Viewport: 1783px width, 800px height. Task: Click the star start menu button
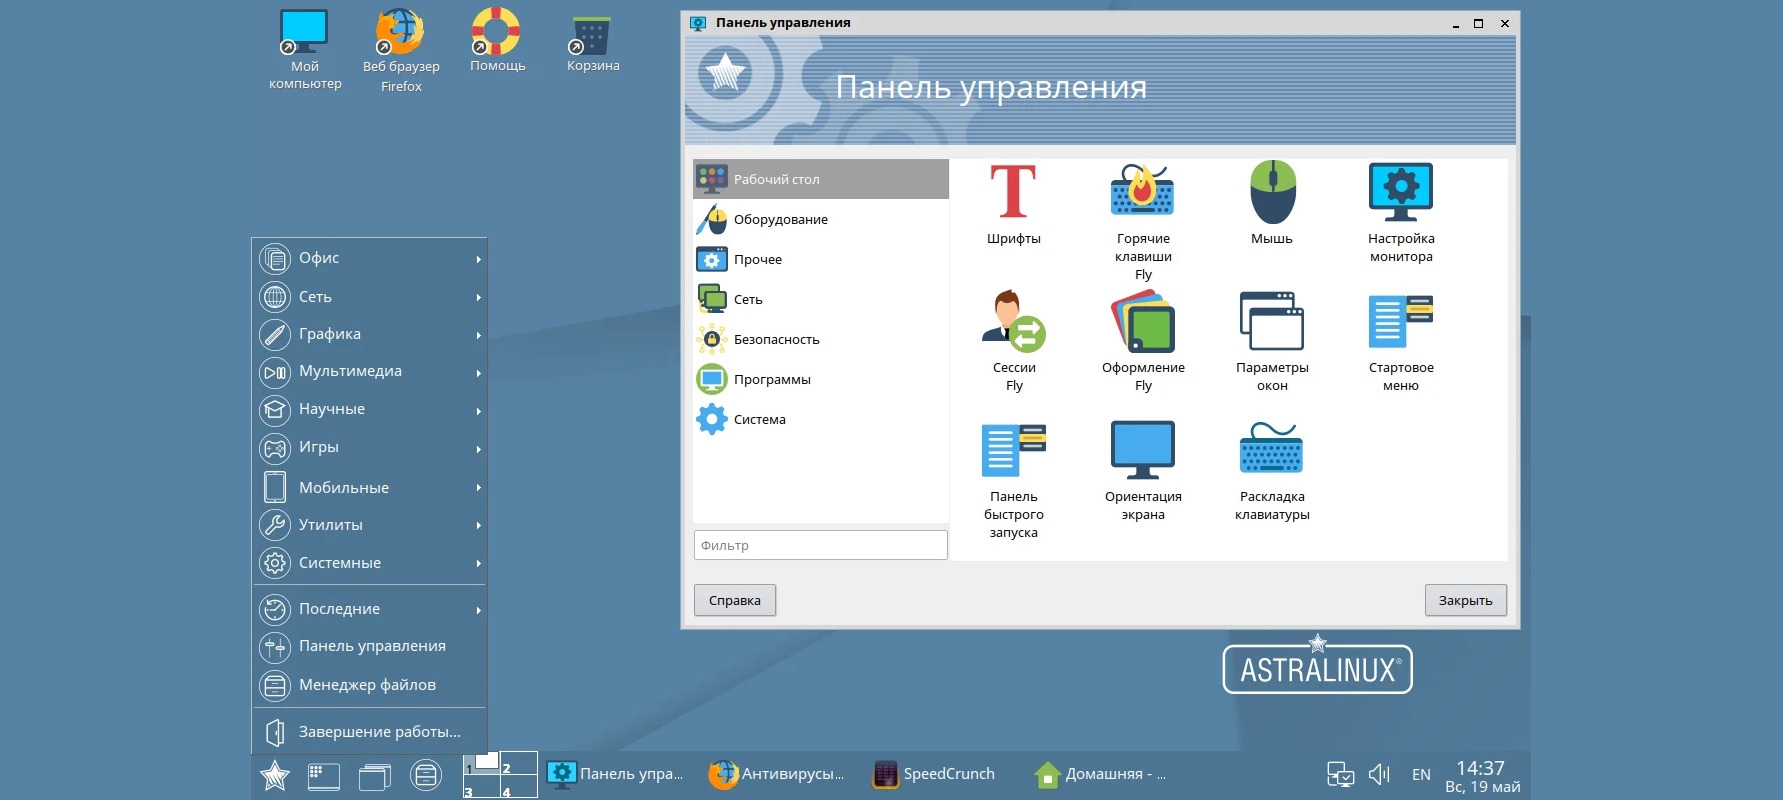click(x=275, y=775)
